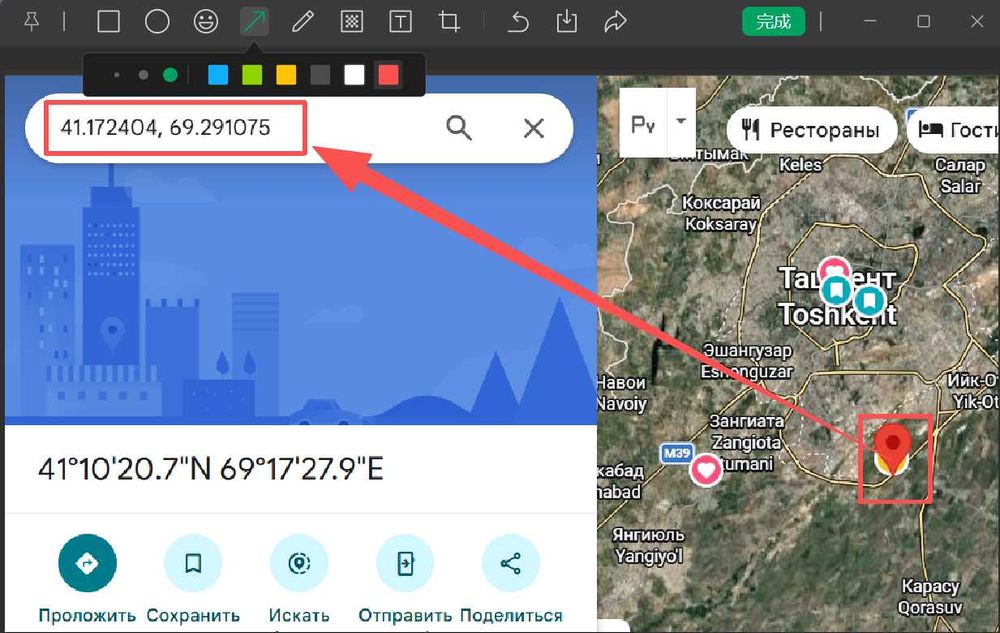Filter map by Рестораны chip

pyautogui.click(x=812, y=130)
